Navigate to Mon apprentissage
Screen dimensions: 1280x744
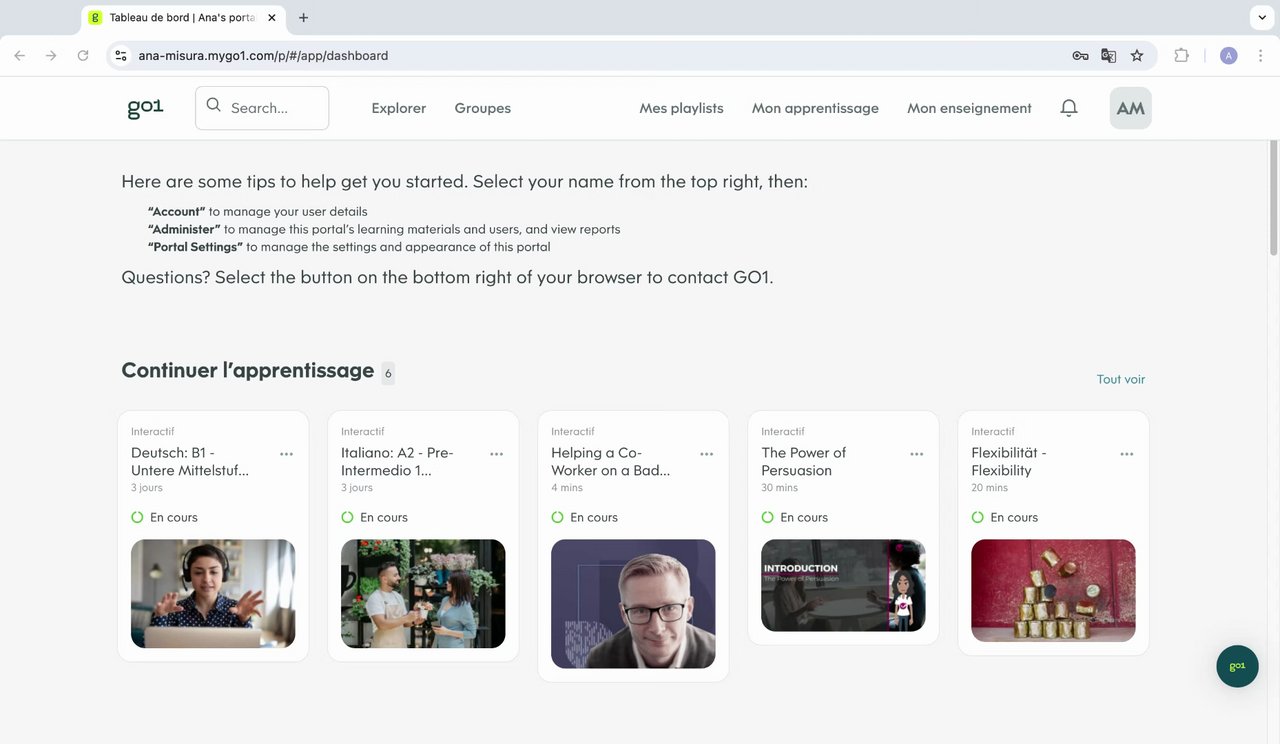(815, 108)
